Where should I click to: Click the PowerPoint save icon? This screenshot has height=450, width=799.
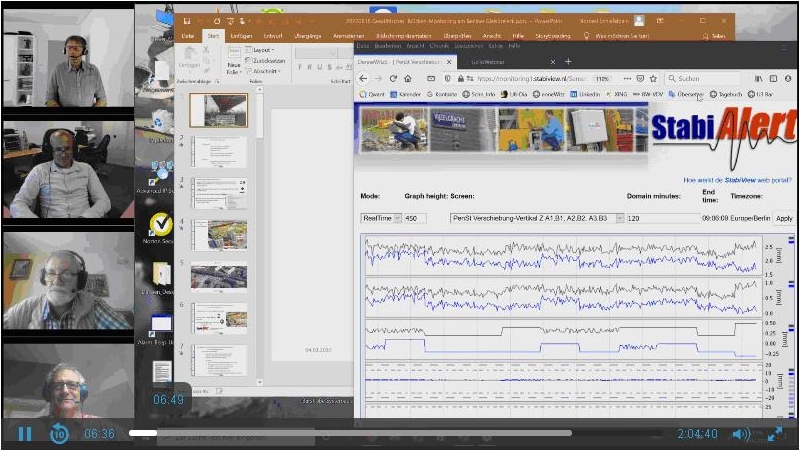coord(187,21)
